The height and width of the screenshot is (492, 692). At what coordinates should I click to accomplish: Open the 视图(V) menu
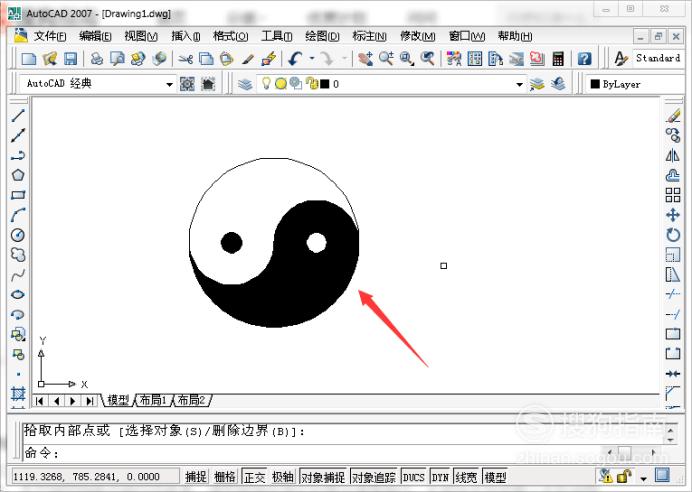pos(141,36)
